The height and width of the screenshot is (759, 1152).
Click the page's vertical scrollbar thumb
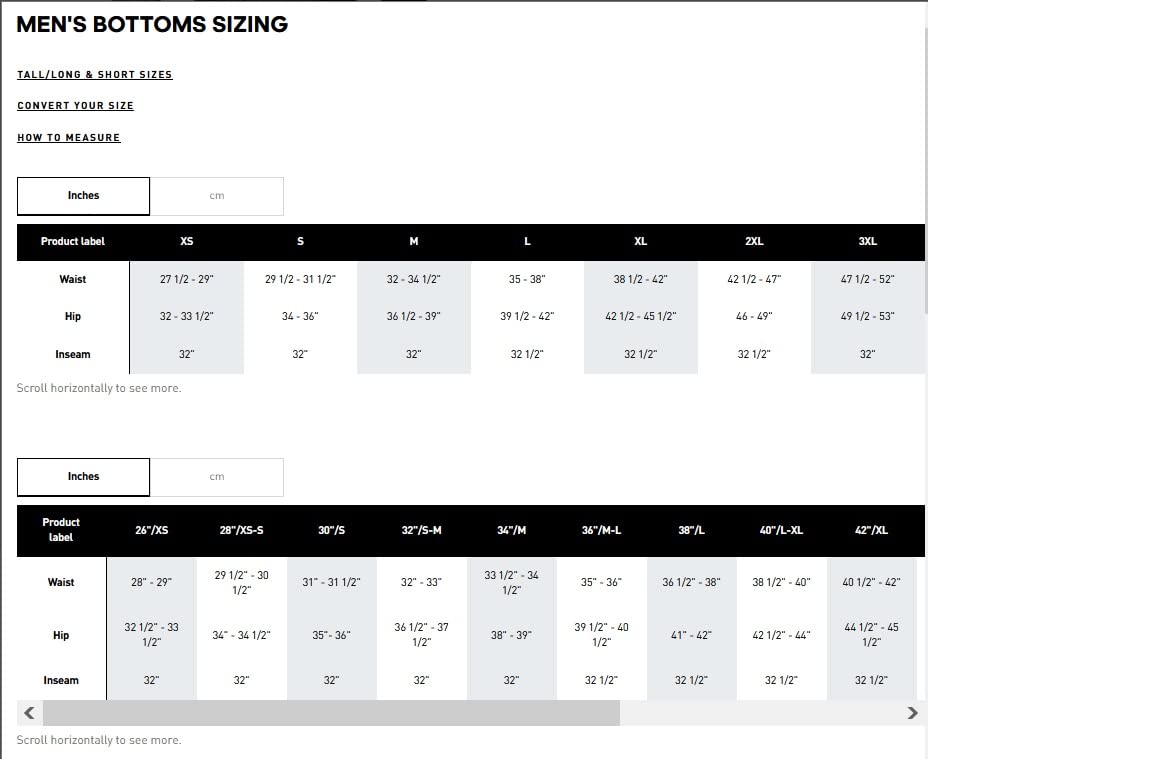tap(926, 170)
